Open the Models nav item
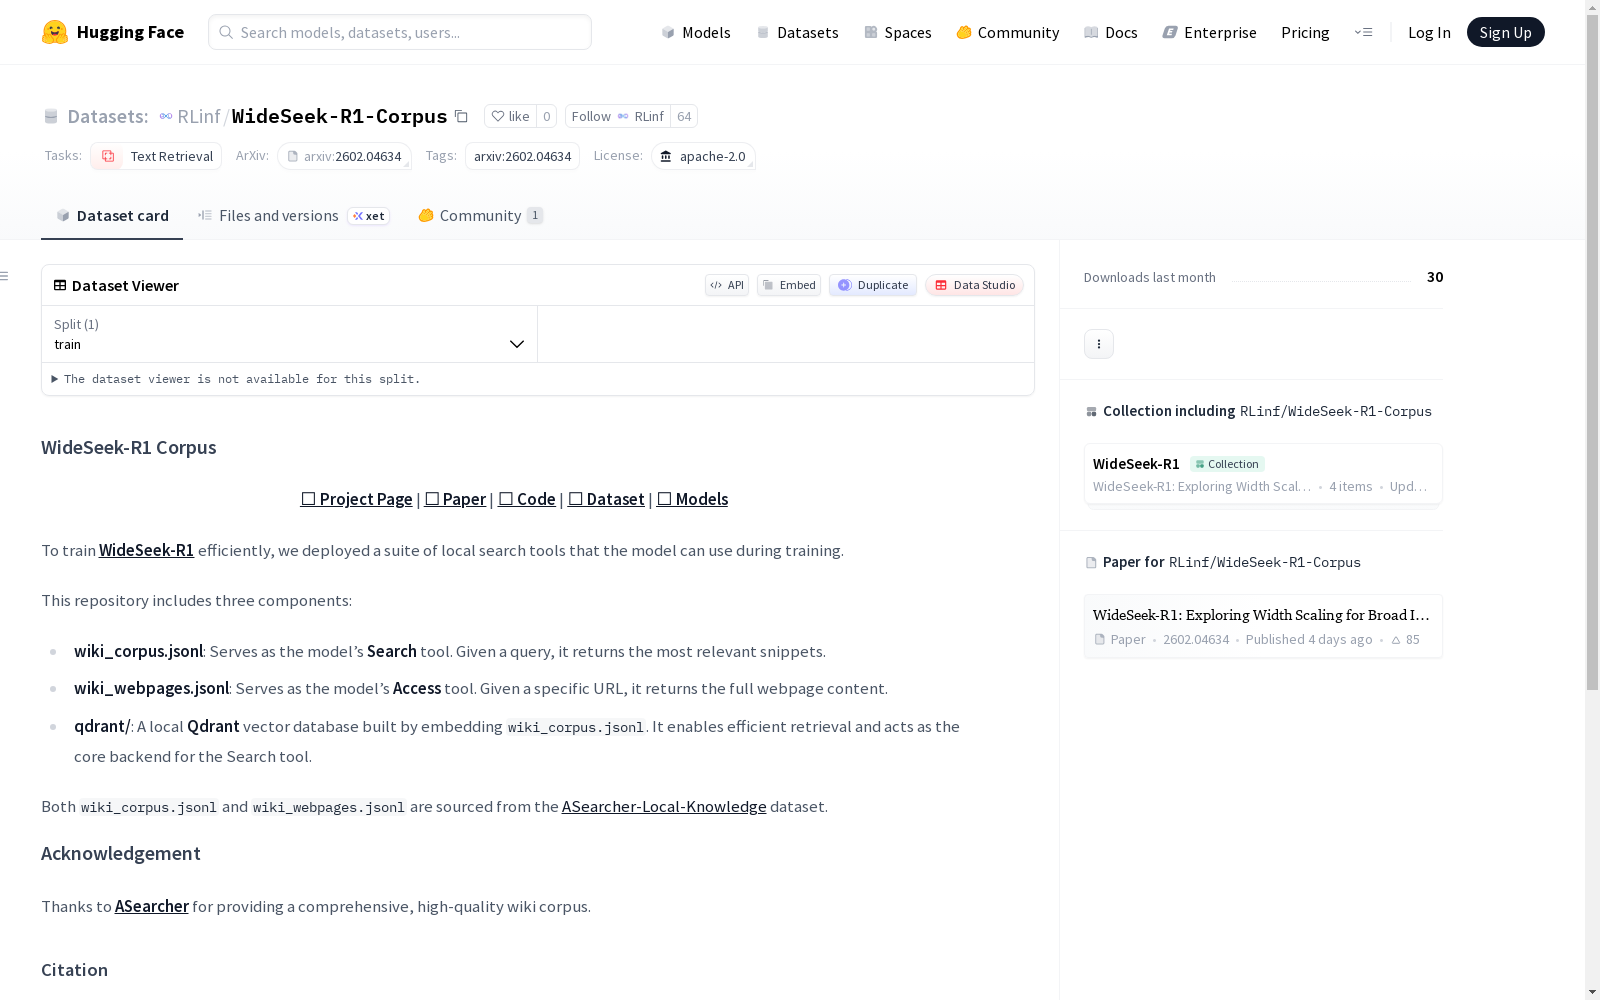Screen dimensions: 1600x1000 tap(696, 32)
